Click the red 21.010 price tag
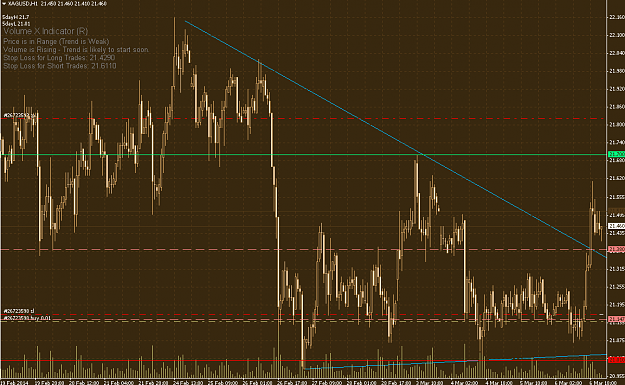 [x=616, y=360]
